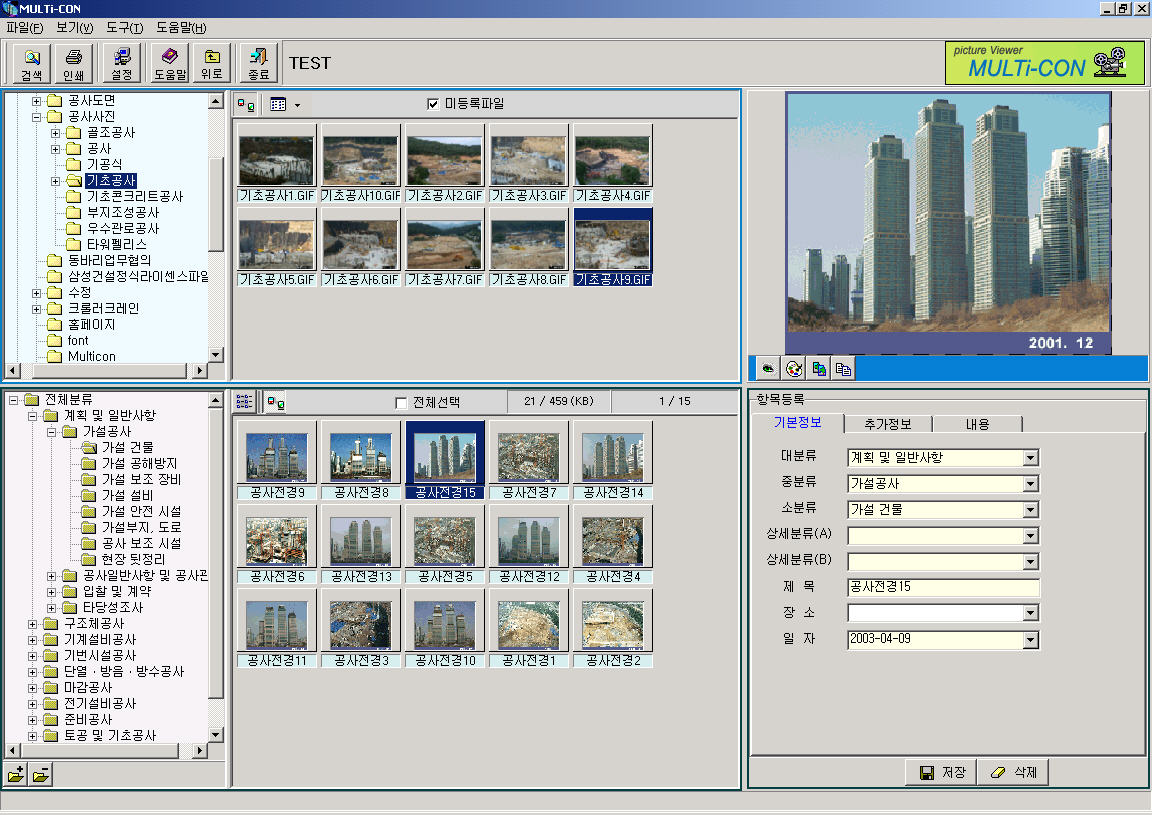Image resolution: width=1152 pixels, height=815 pixels.
Task: Click the list view icon in the lower thumbnail pane
Action: (x=244, y=402)
